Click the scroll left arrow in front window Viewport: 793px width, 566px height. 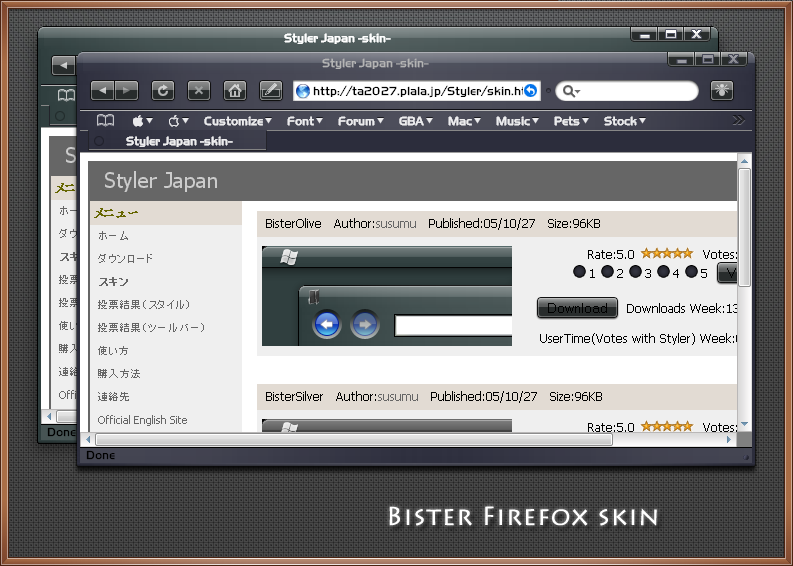tap(89, 440)
